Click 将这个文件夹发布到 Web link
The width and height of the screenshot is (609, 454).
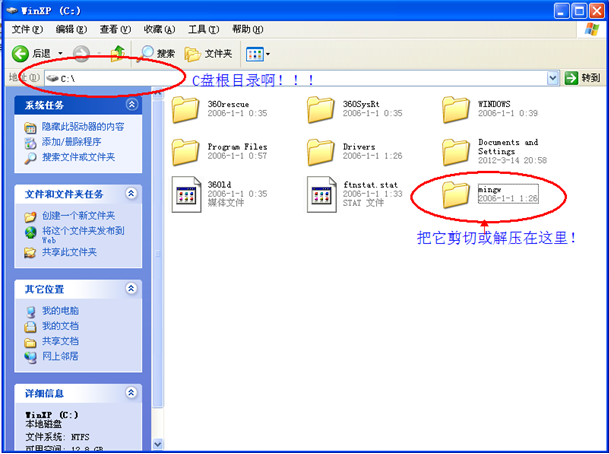tap(83, 234)
